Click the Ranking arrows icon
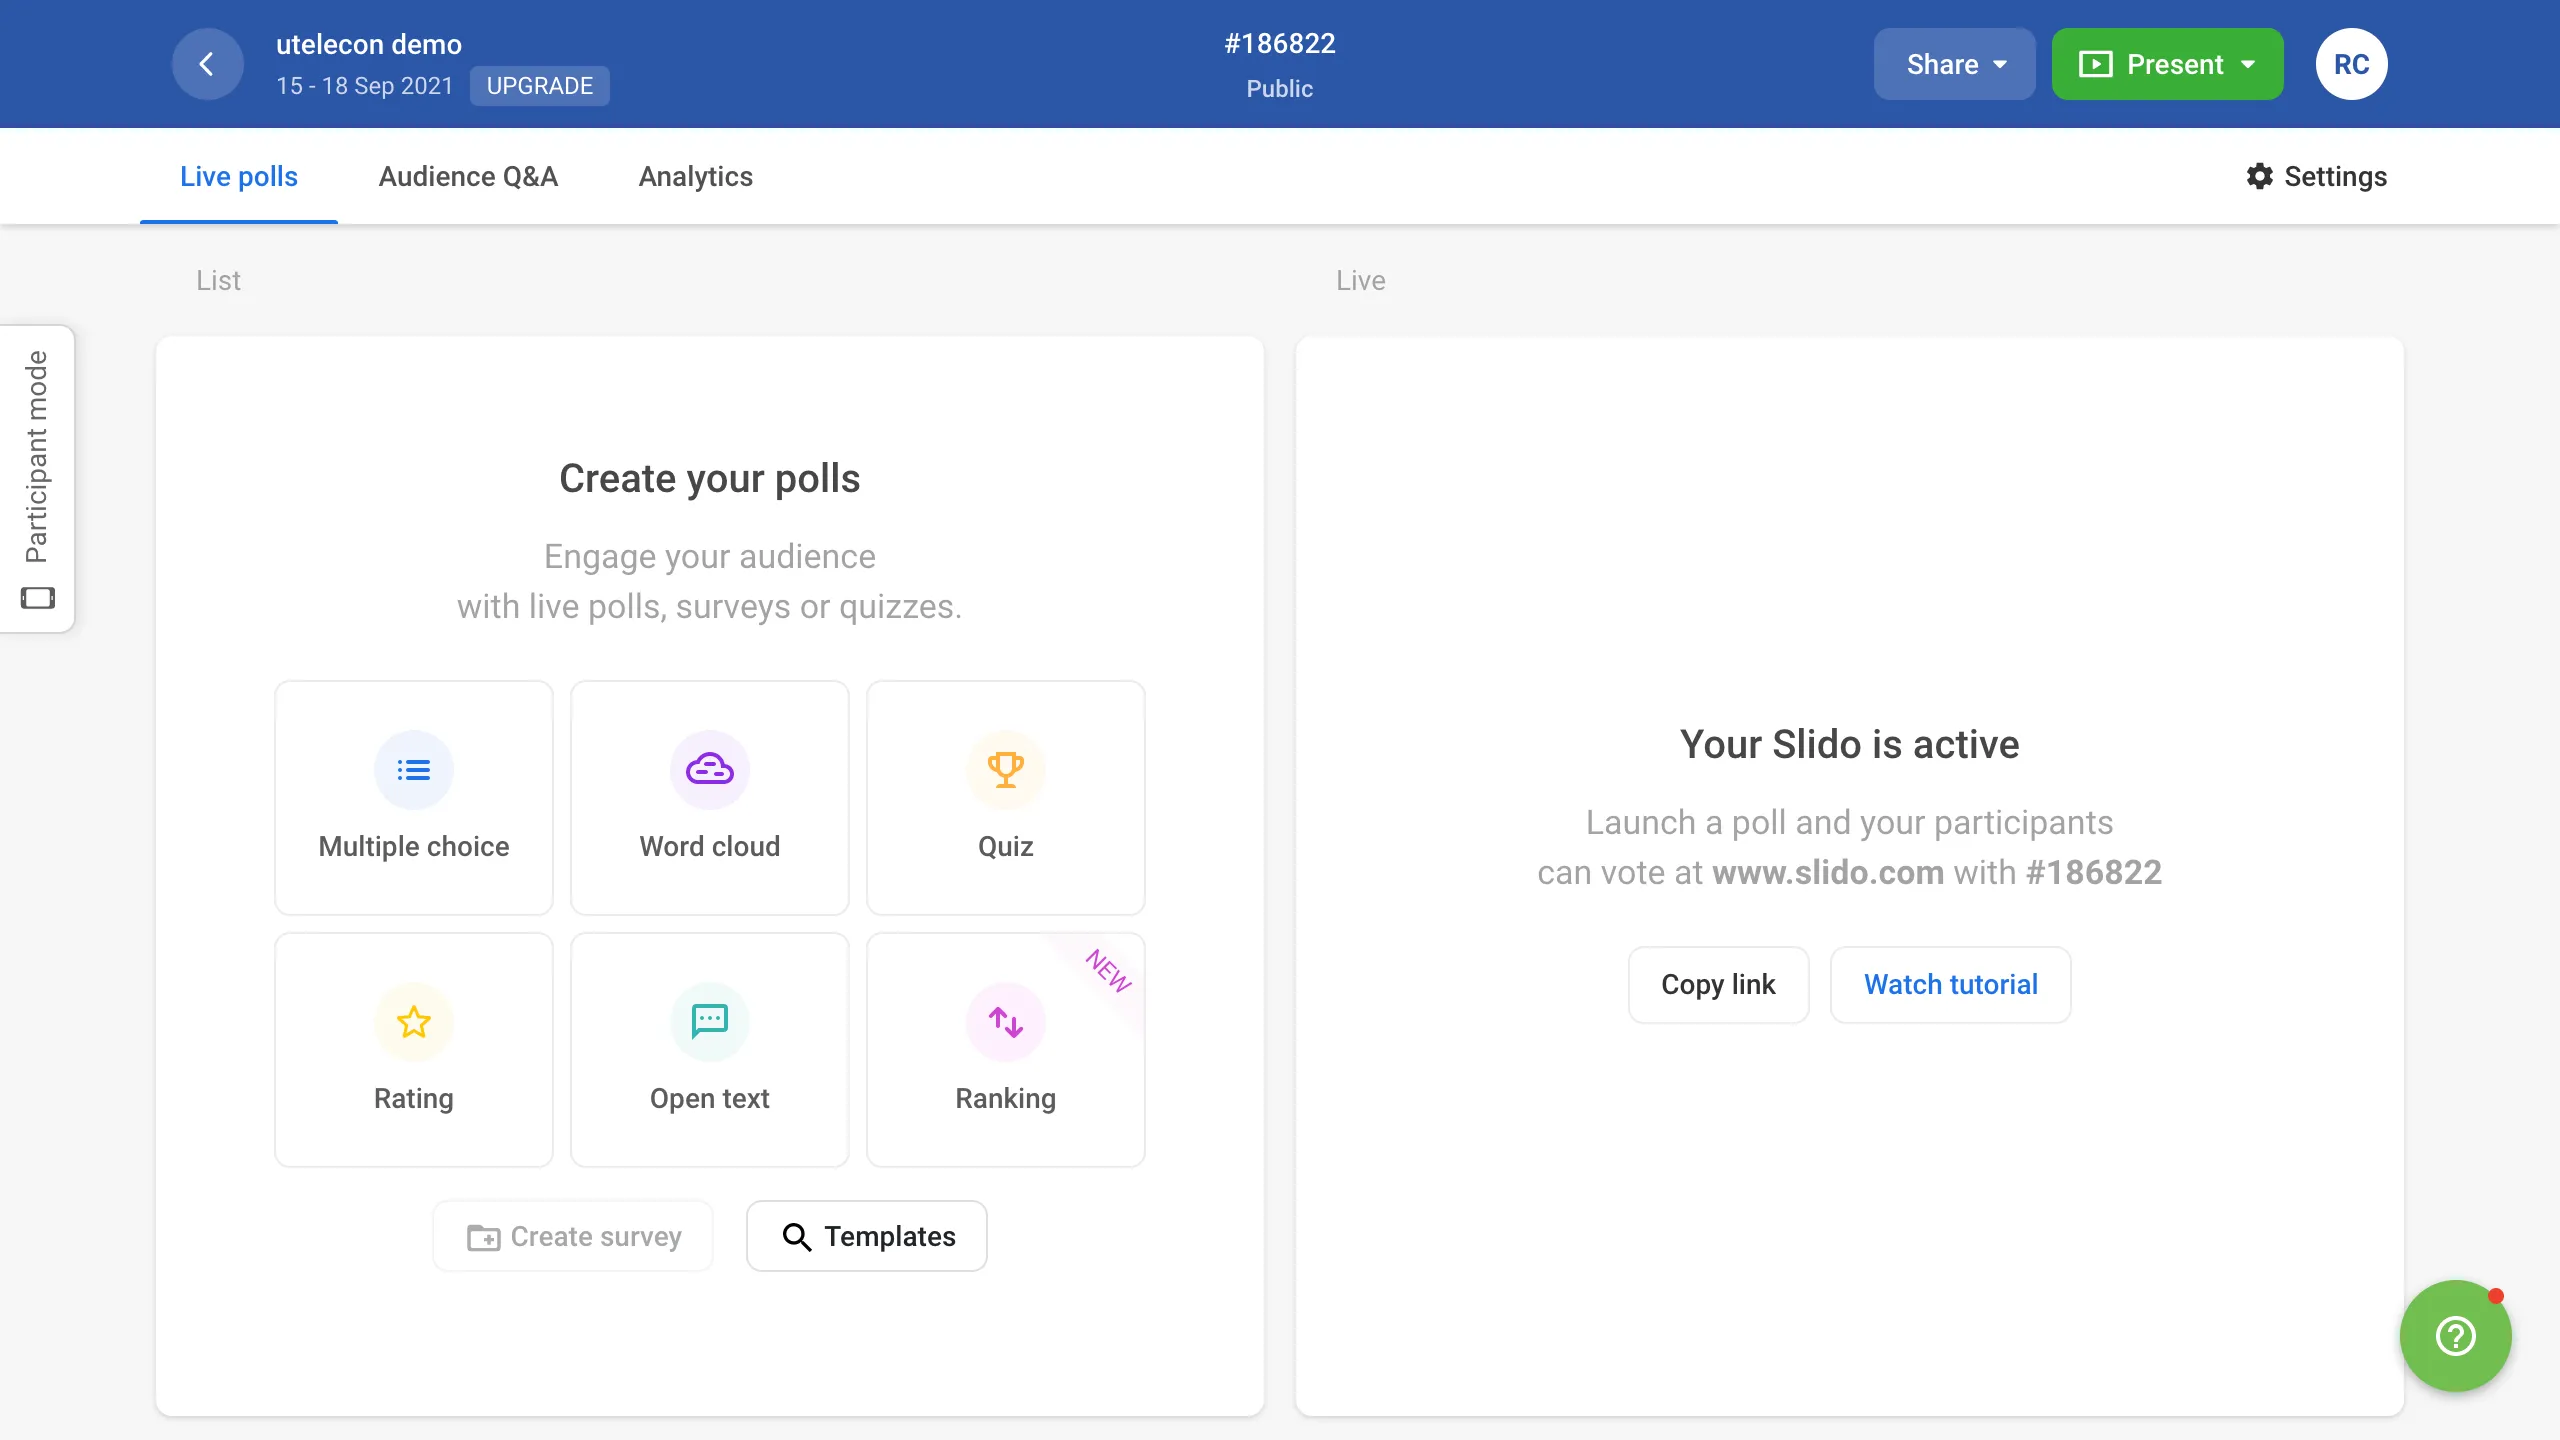This screenshot has height=1440, width=2560. tap(1005, 1022)
